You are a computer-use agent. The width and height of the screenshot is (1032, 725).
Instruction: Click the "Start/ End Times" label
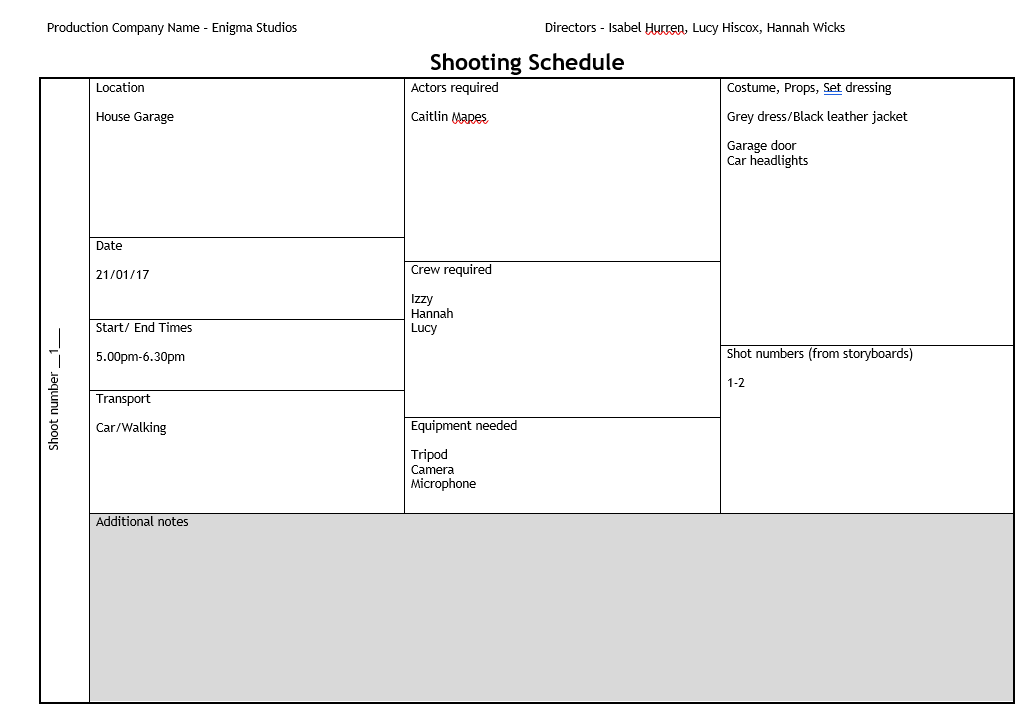[x=144, y=328]
